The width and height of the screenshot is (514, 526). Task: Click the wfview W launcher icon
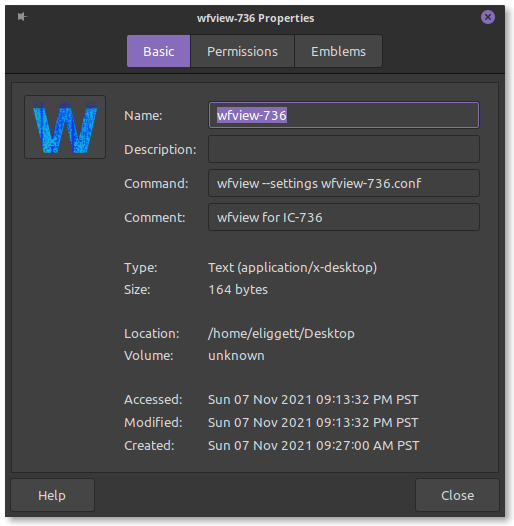[x=65, y=127]
